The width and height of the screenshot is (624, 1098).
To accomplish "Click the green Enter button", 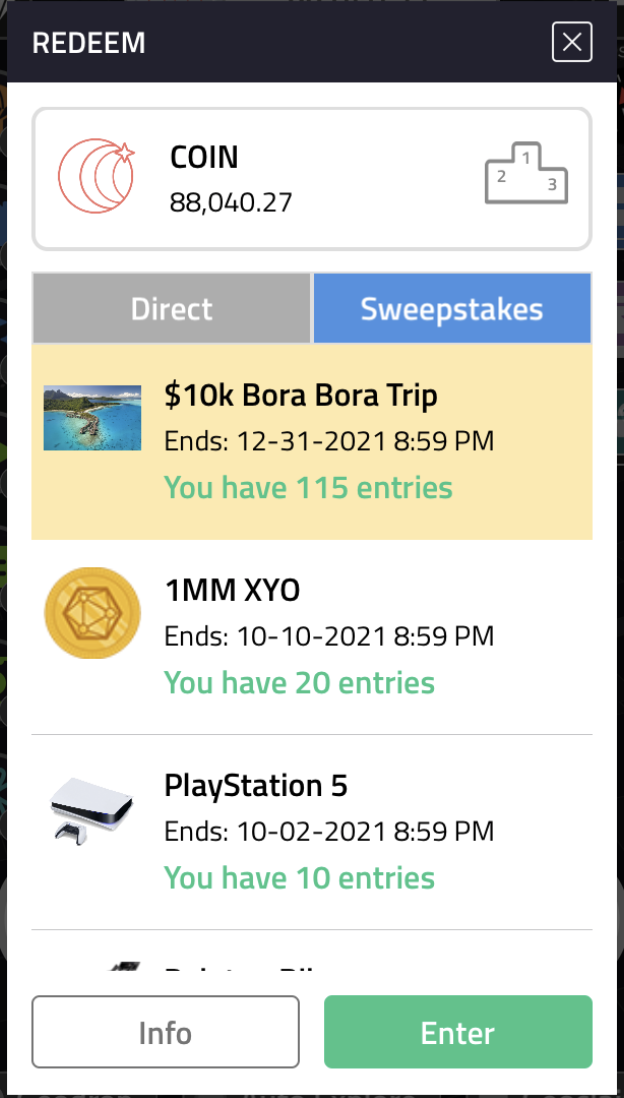I will (458, 1032).
